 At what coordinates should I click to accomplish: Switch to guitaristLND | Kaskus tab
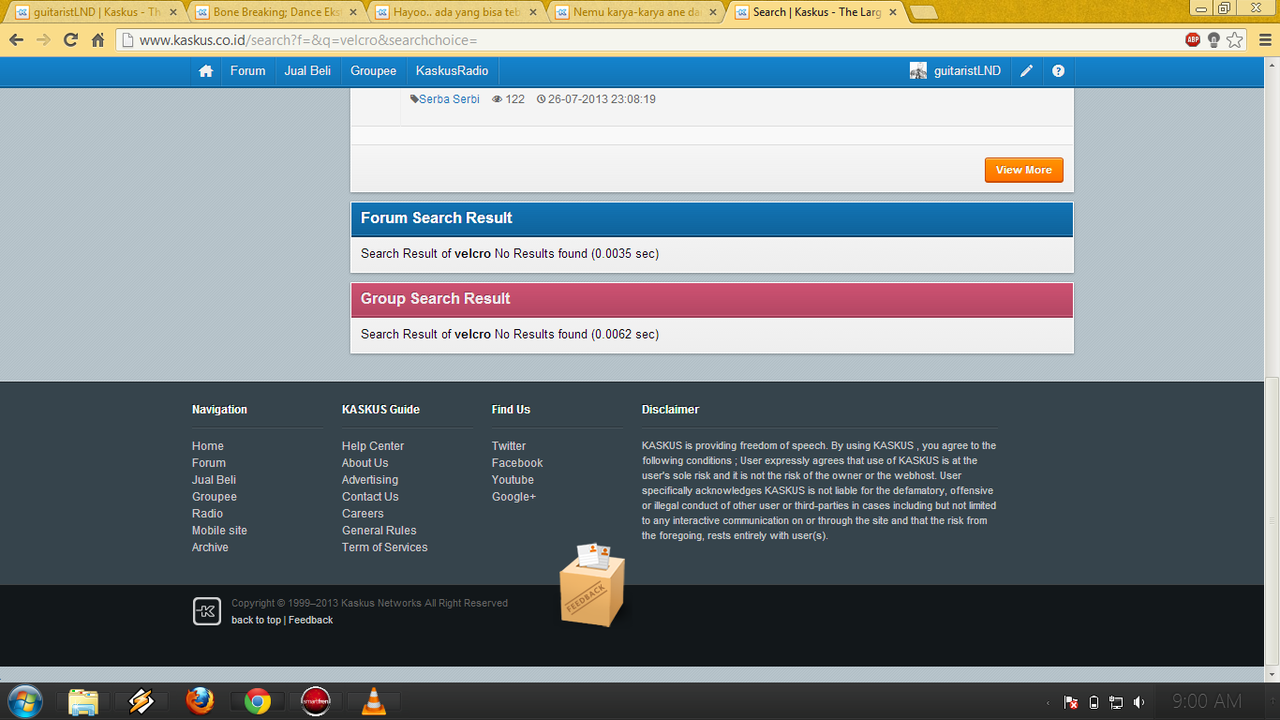pyautogui.click(x=95, y=12)
